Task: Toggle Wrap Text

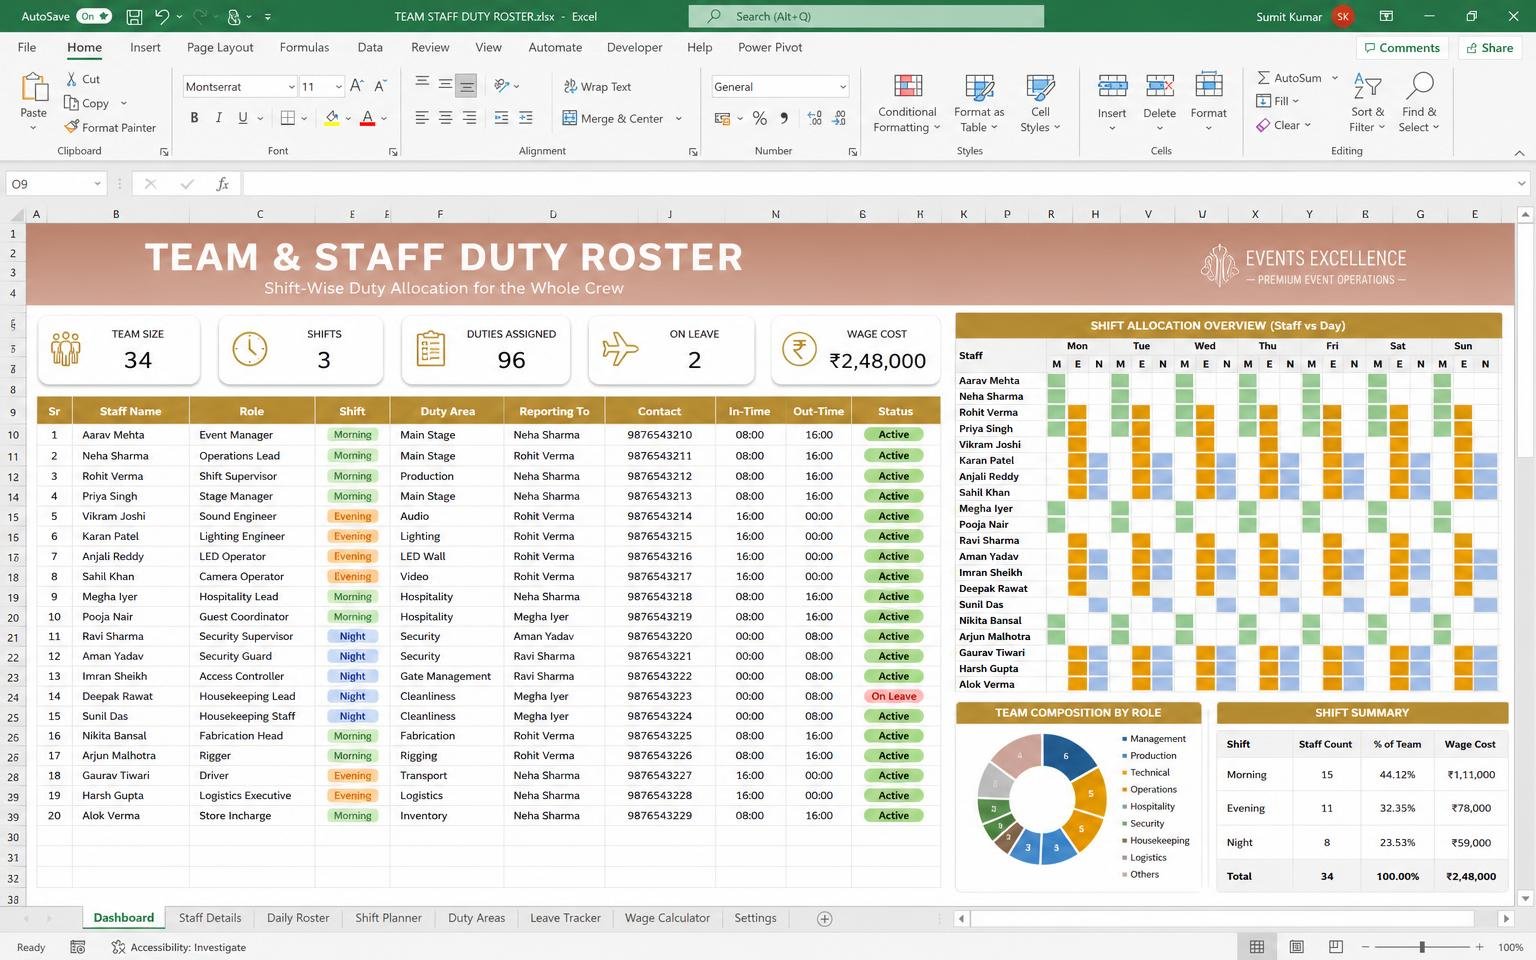Action: pos(597,87)
